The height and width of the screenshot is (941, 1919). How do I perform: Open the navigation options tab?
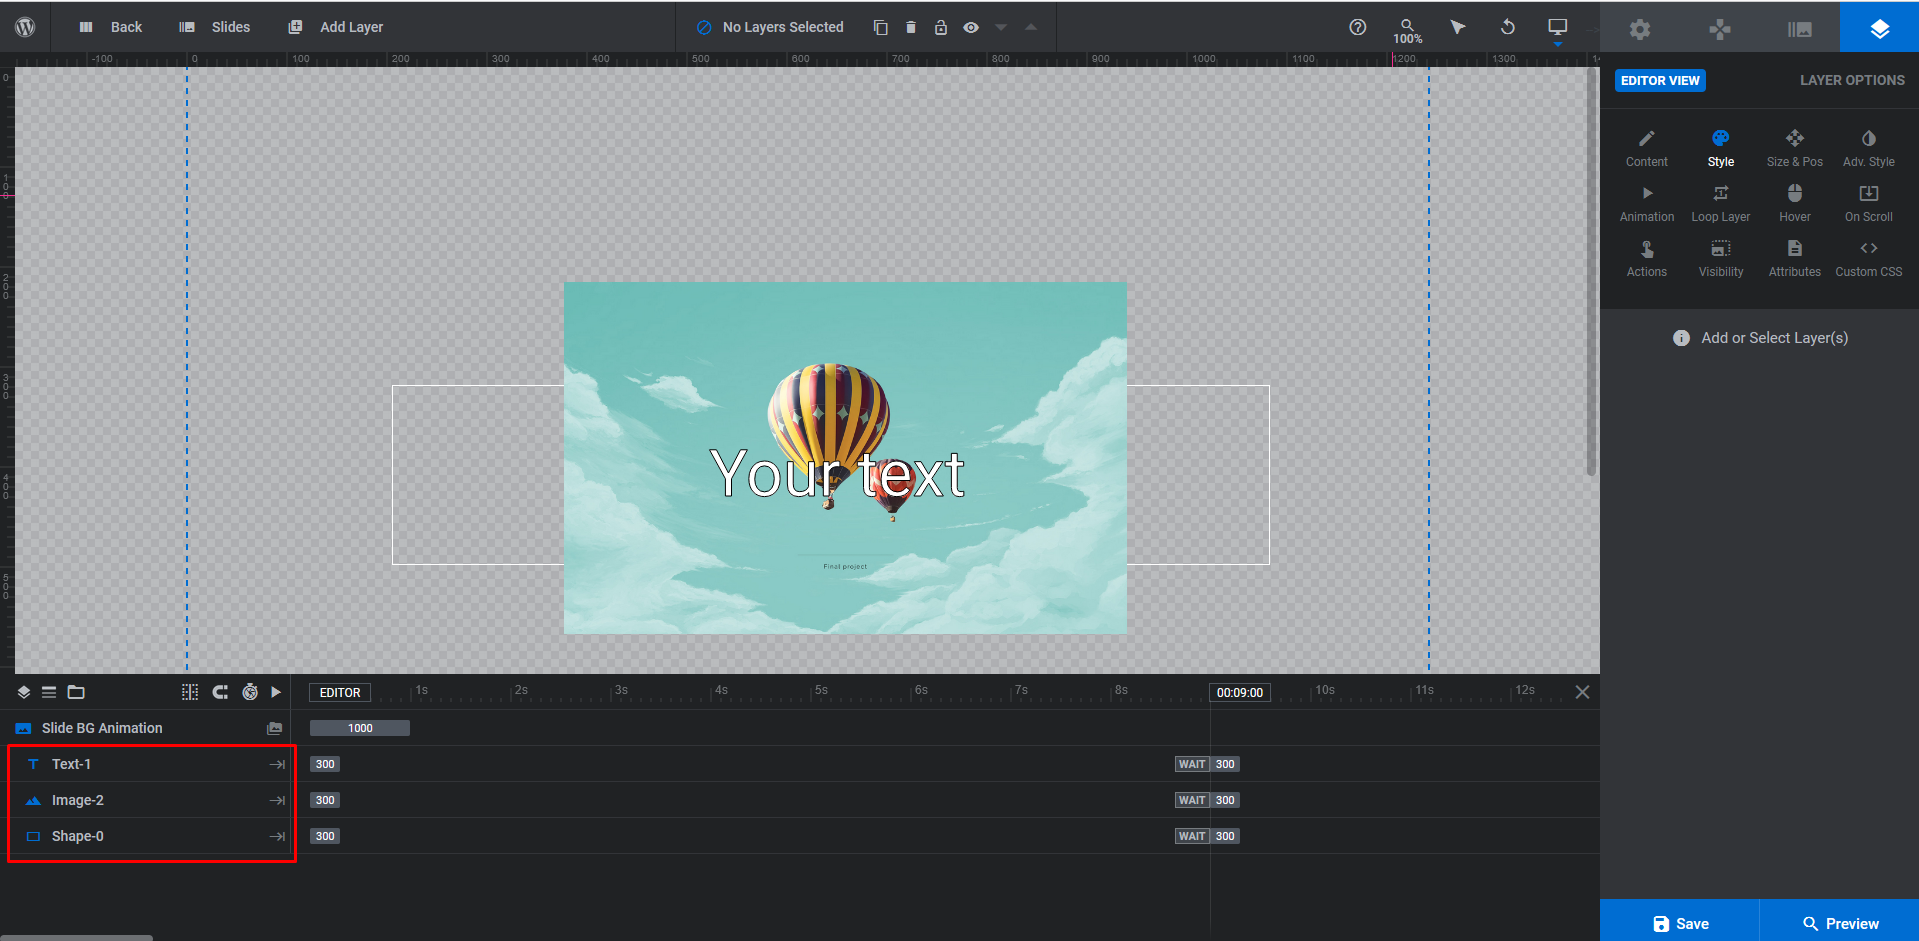pyautogui.click(x=1720, y=29)
